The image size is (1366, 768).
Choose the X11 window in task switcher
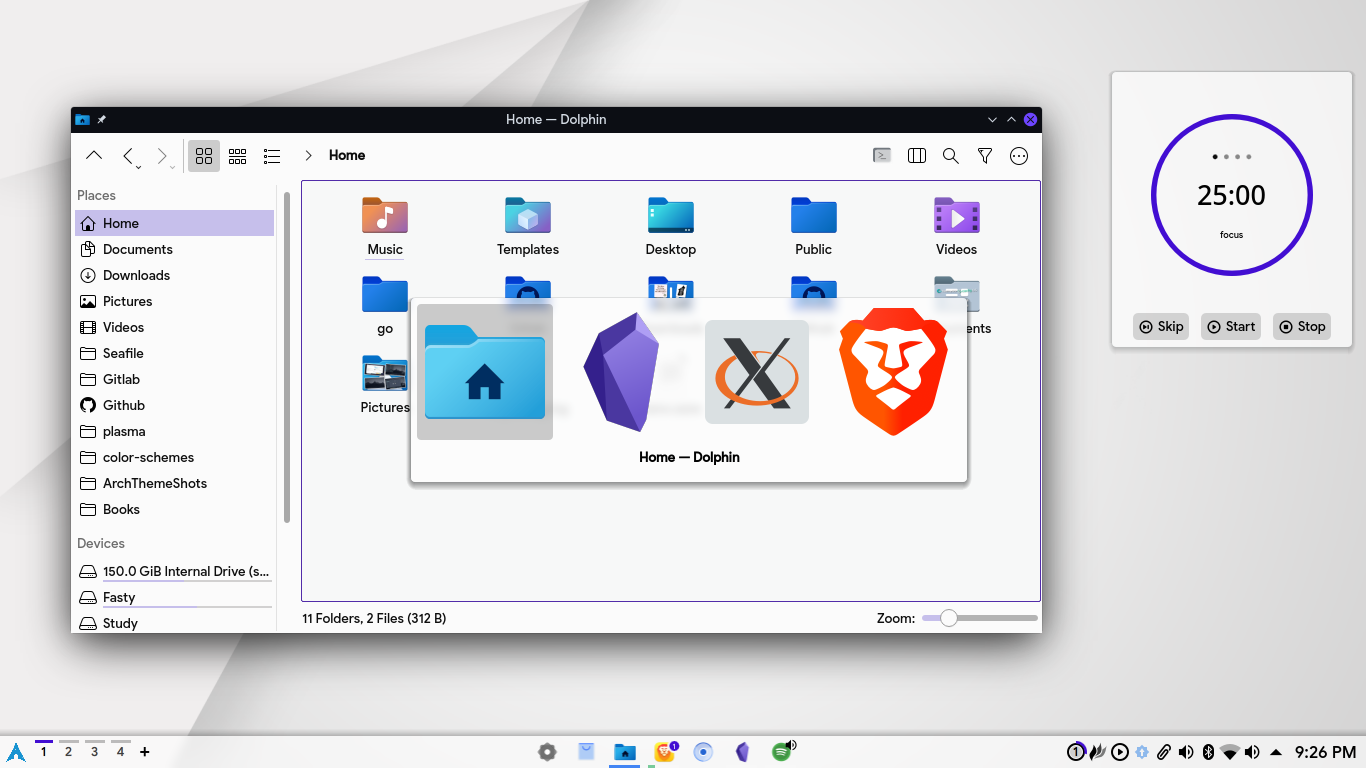point(757,372)
